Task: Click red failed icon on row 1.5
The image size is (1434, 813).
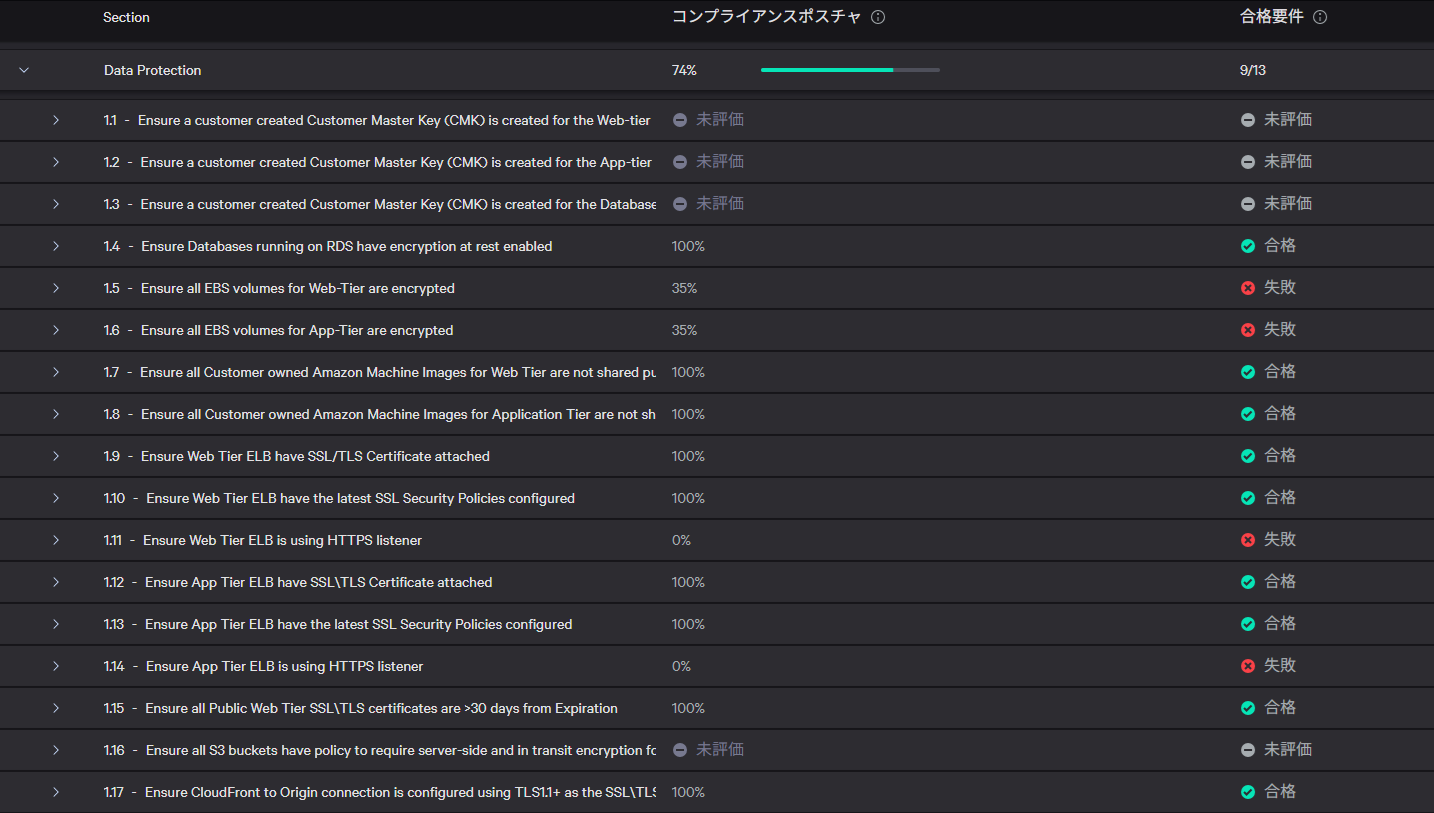Action: [x=1248, y=288]
